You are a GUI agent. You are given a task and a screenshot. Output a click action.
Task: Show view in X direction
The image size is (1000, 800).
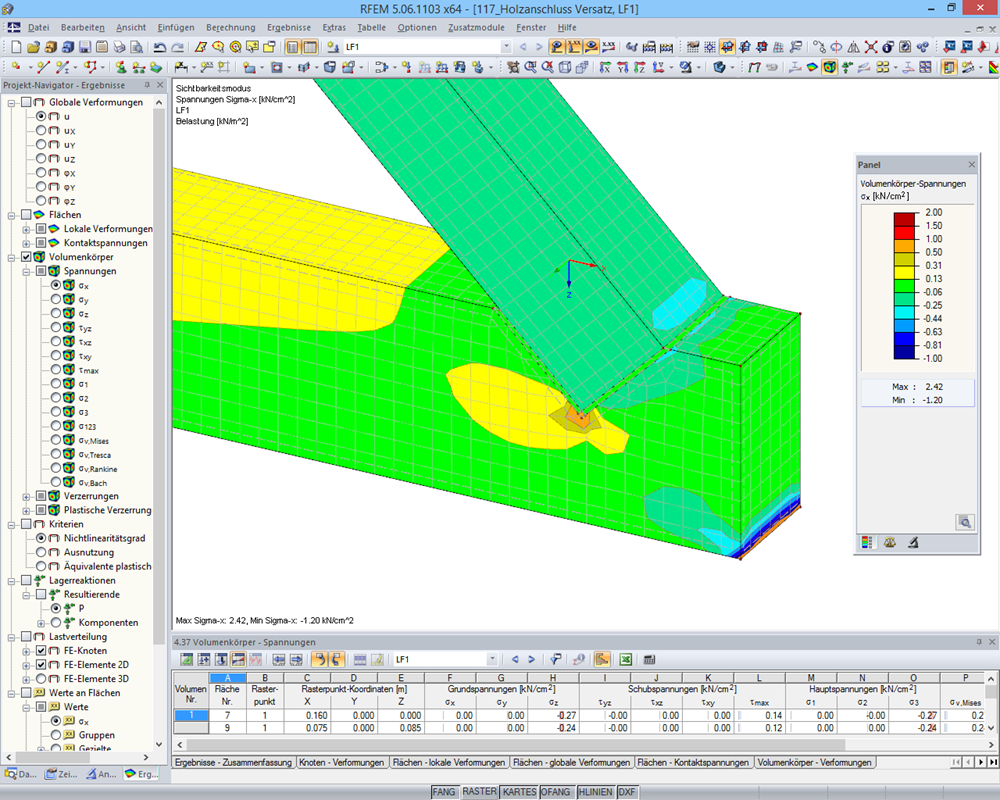coord(605,66)
